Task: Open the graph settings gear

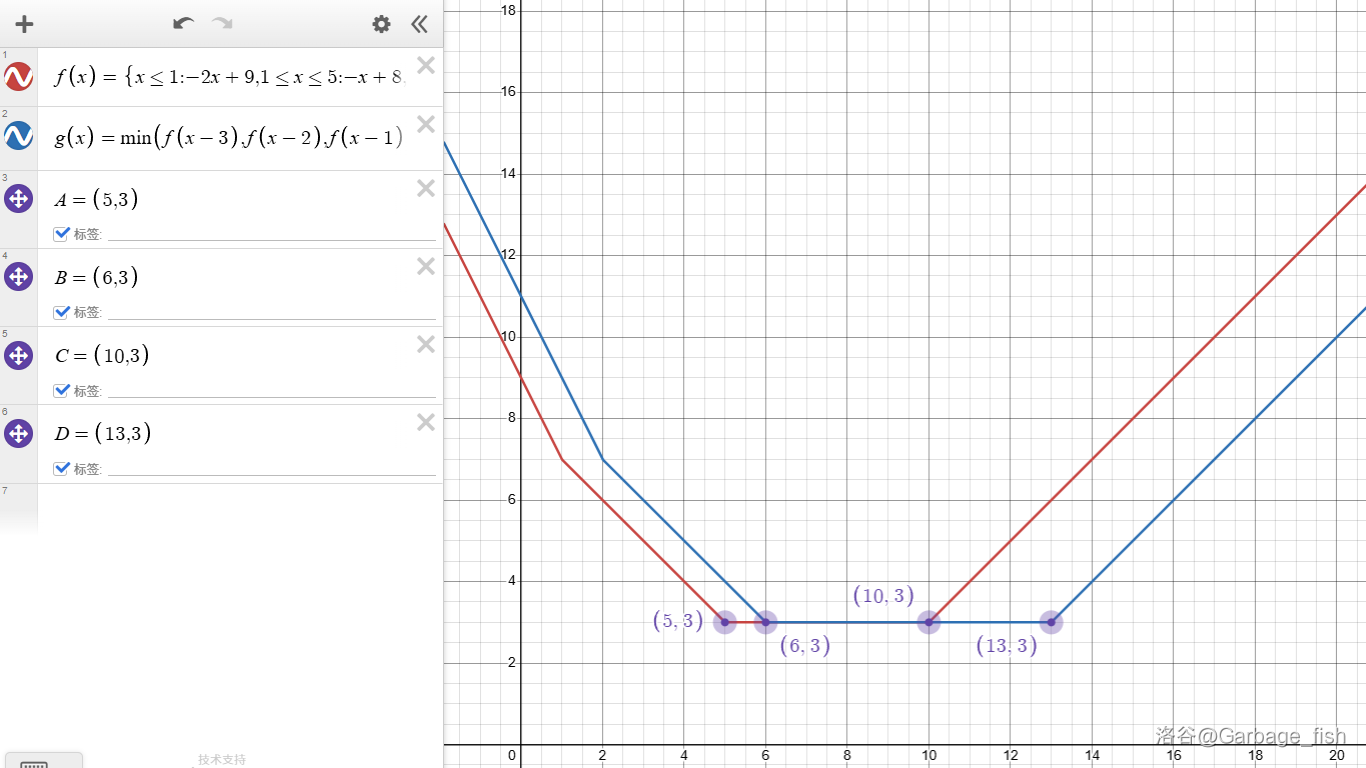Action: tap(381, 24)
